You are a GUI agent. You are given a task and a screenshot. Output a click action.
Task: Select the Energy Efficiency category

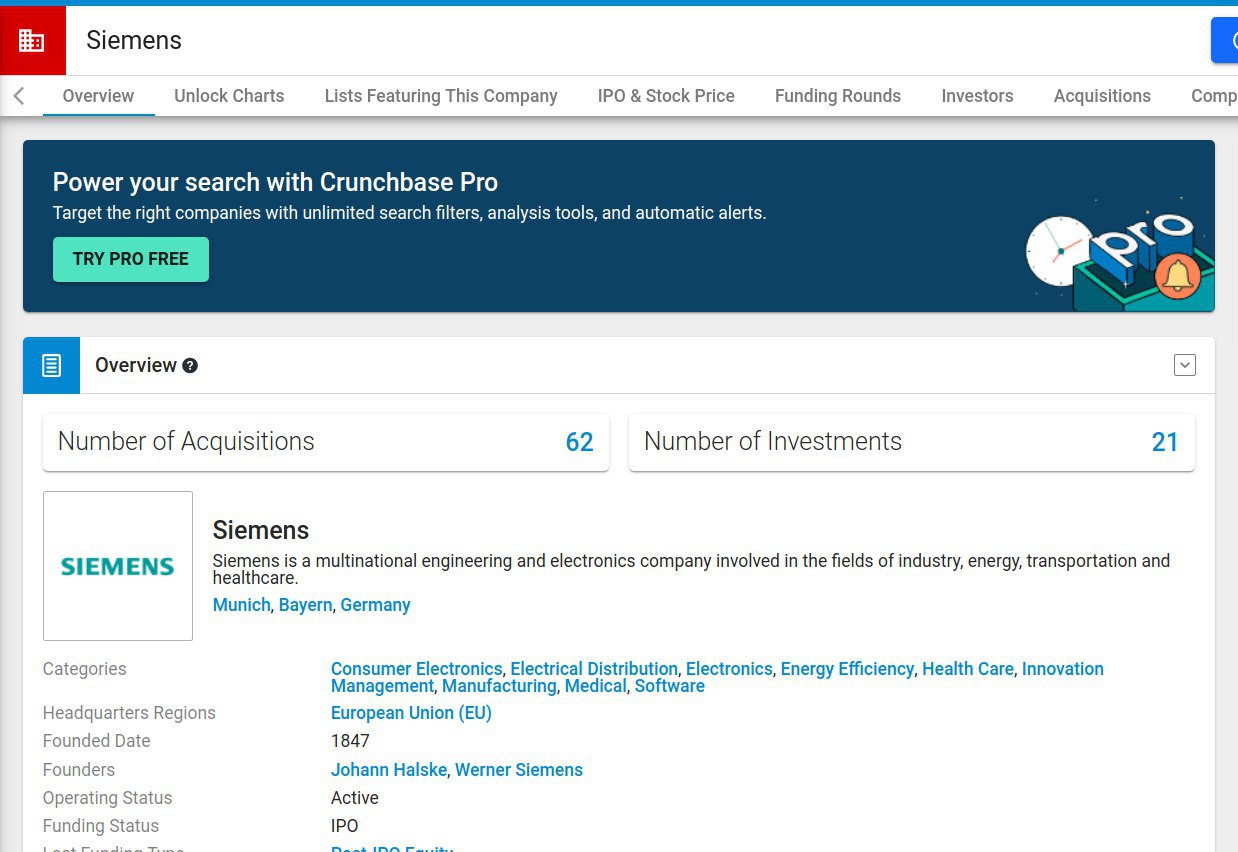click(847, 669)
